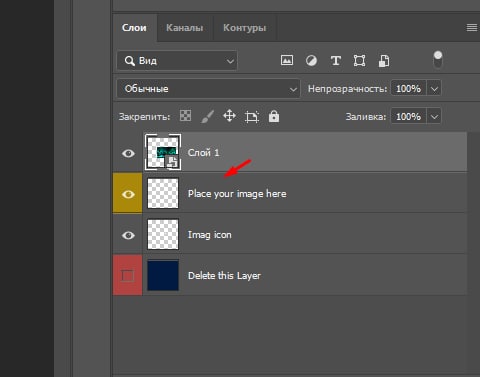Click the Слой 1 smart object thumbnail
The height and width of the screenshot is (377, 480).
(x=163, y=152)
